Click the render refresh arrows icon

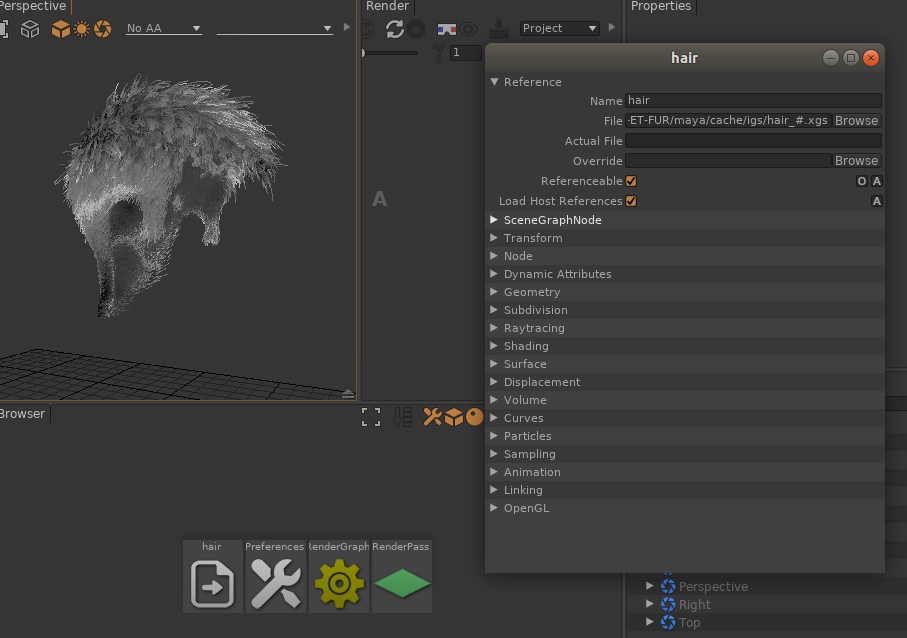[394, 29]
